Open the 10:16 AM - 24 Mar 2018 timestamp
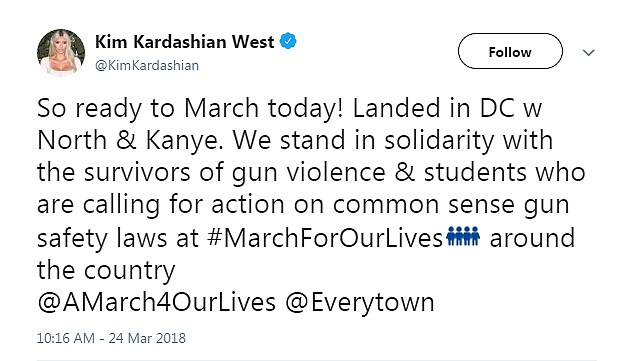The height and width of the screenshot is (361, 634). coord(111,338)
